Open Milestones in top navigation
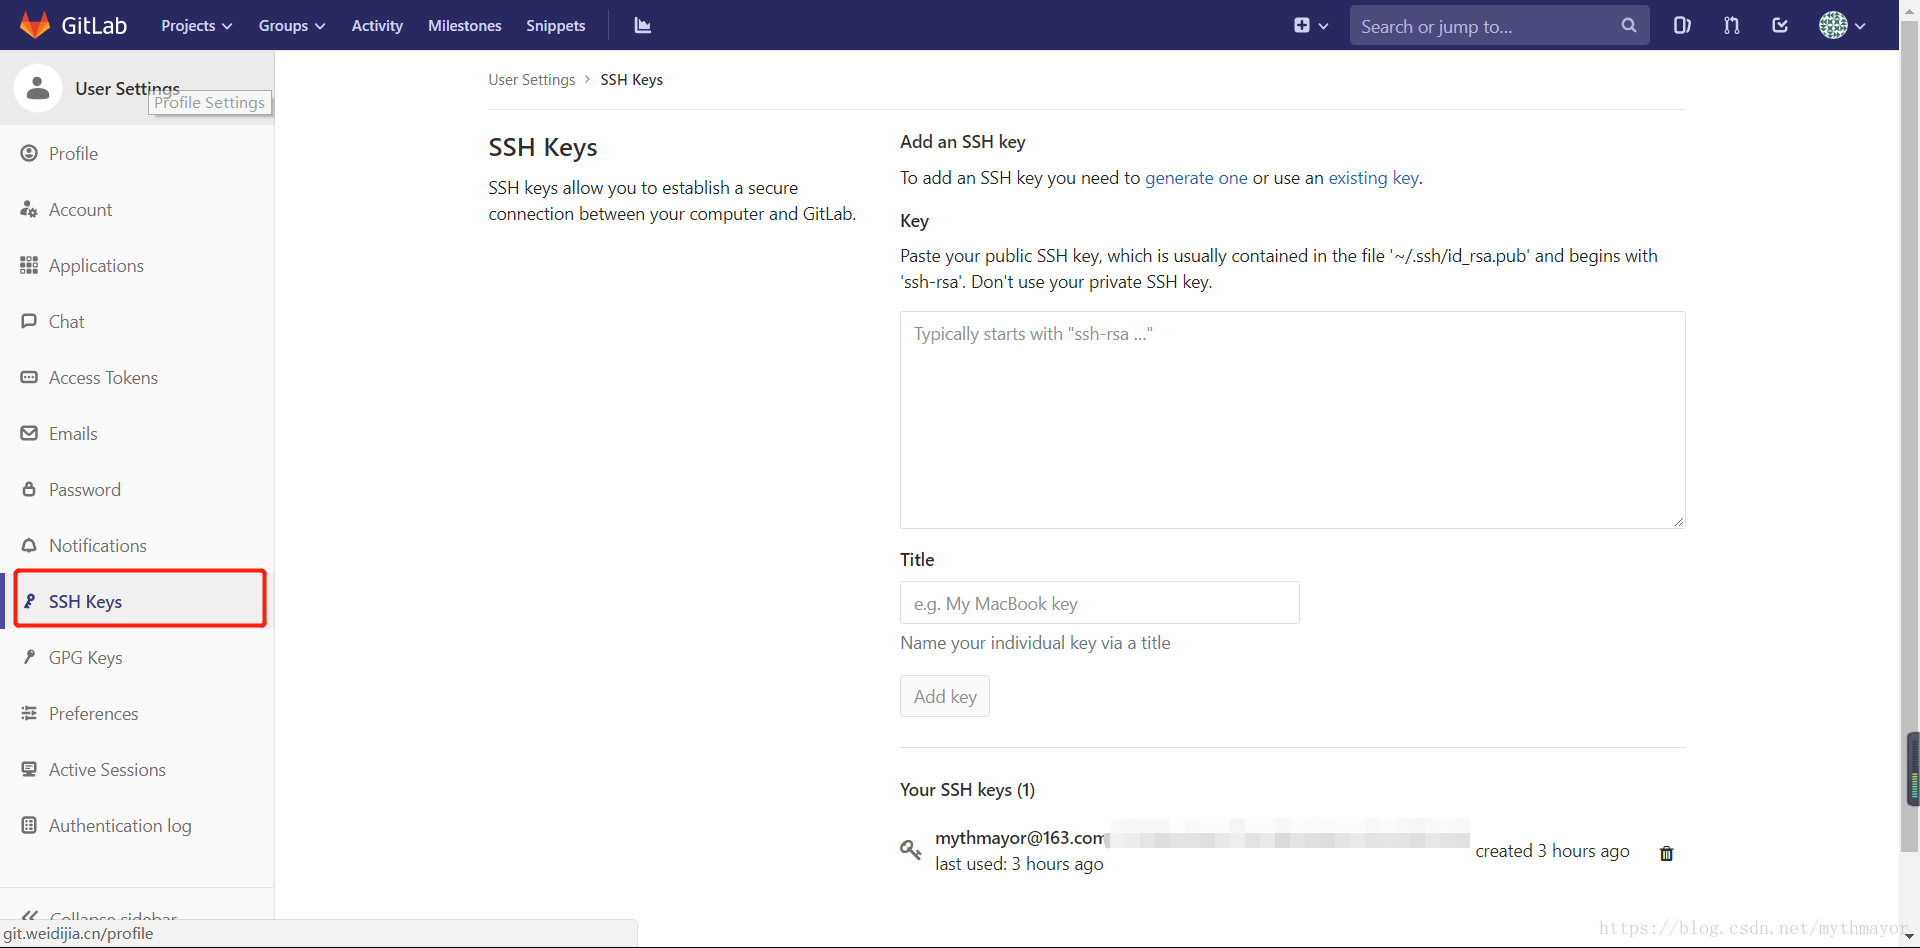This screenshot has height=948, width=1920. [x=465, y=25]
